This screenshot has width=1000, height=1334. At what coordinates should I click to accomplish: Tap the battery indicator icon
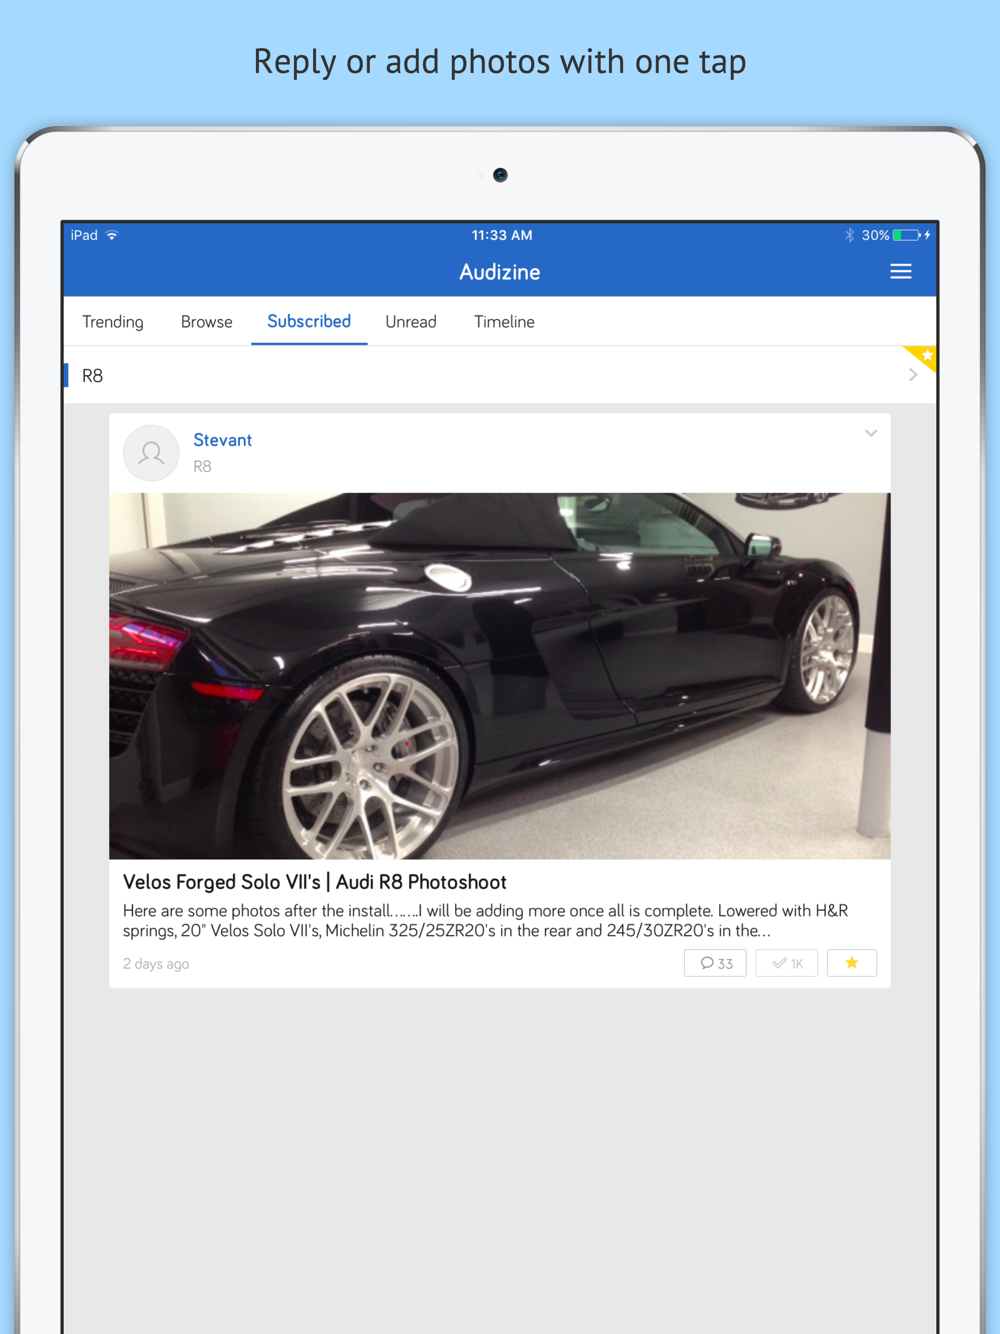click(906, 235)
